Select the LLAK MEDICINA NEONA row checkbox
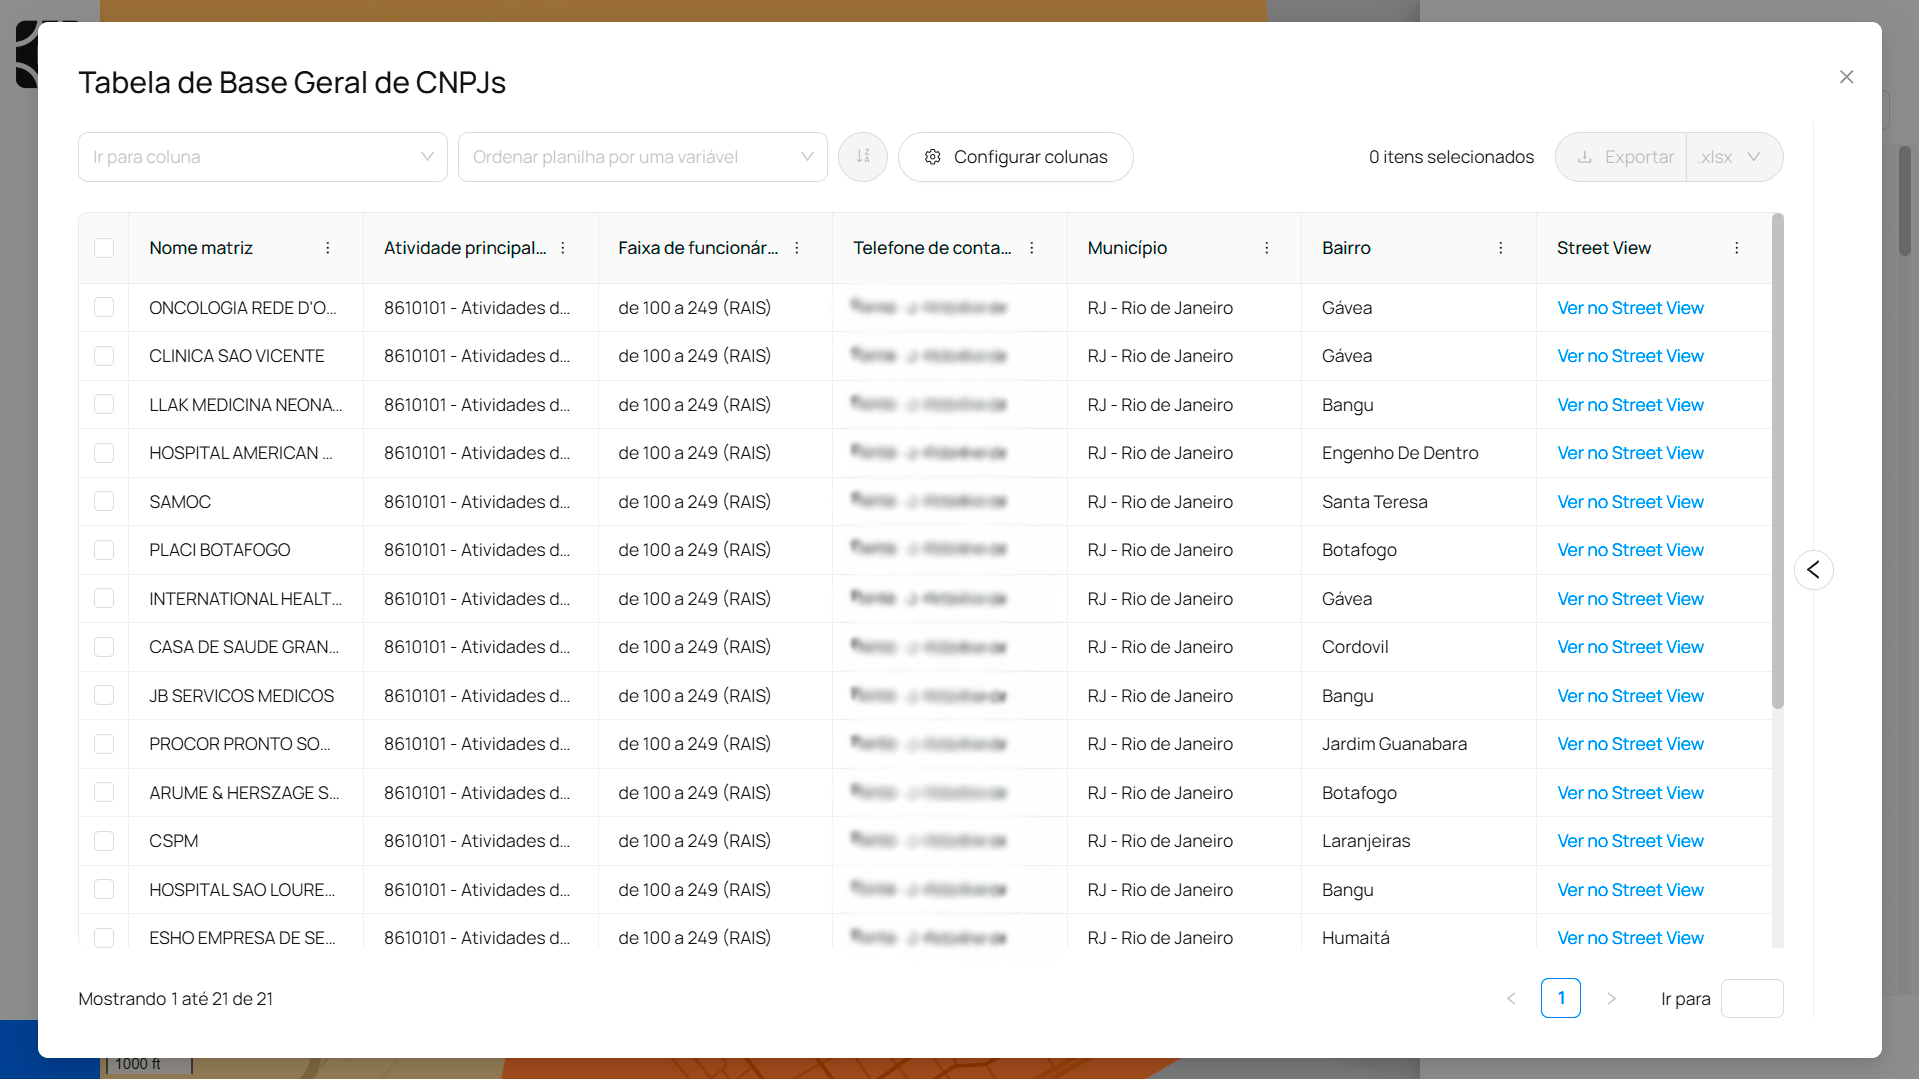Viewport: 1919px width, 1079px height. tap(104, 405)
